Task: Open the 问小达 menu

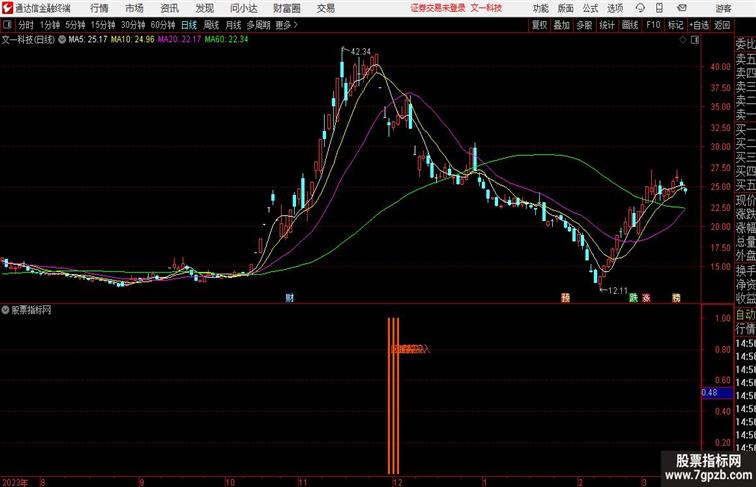Action: coord(243,8)
